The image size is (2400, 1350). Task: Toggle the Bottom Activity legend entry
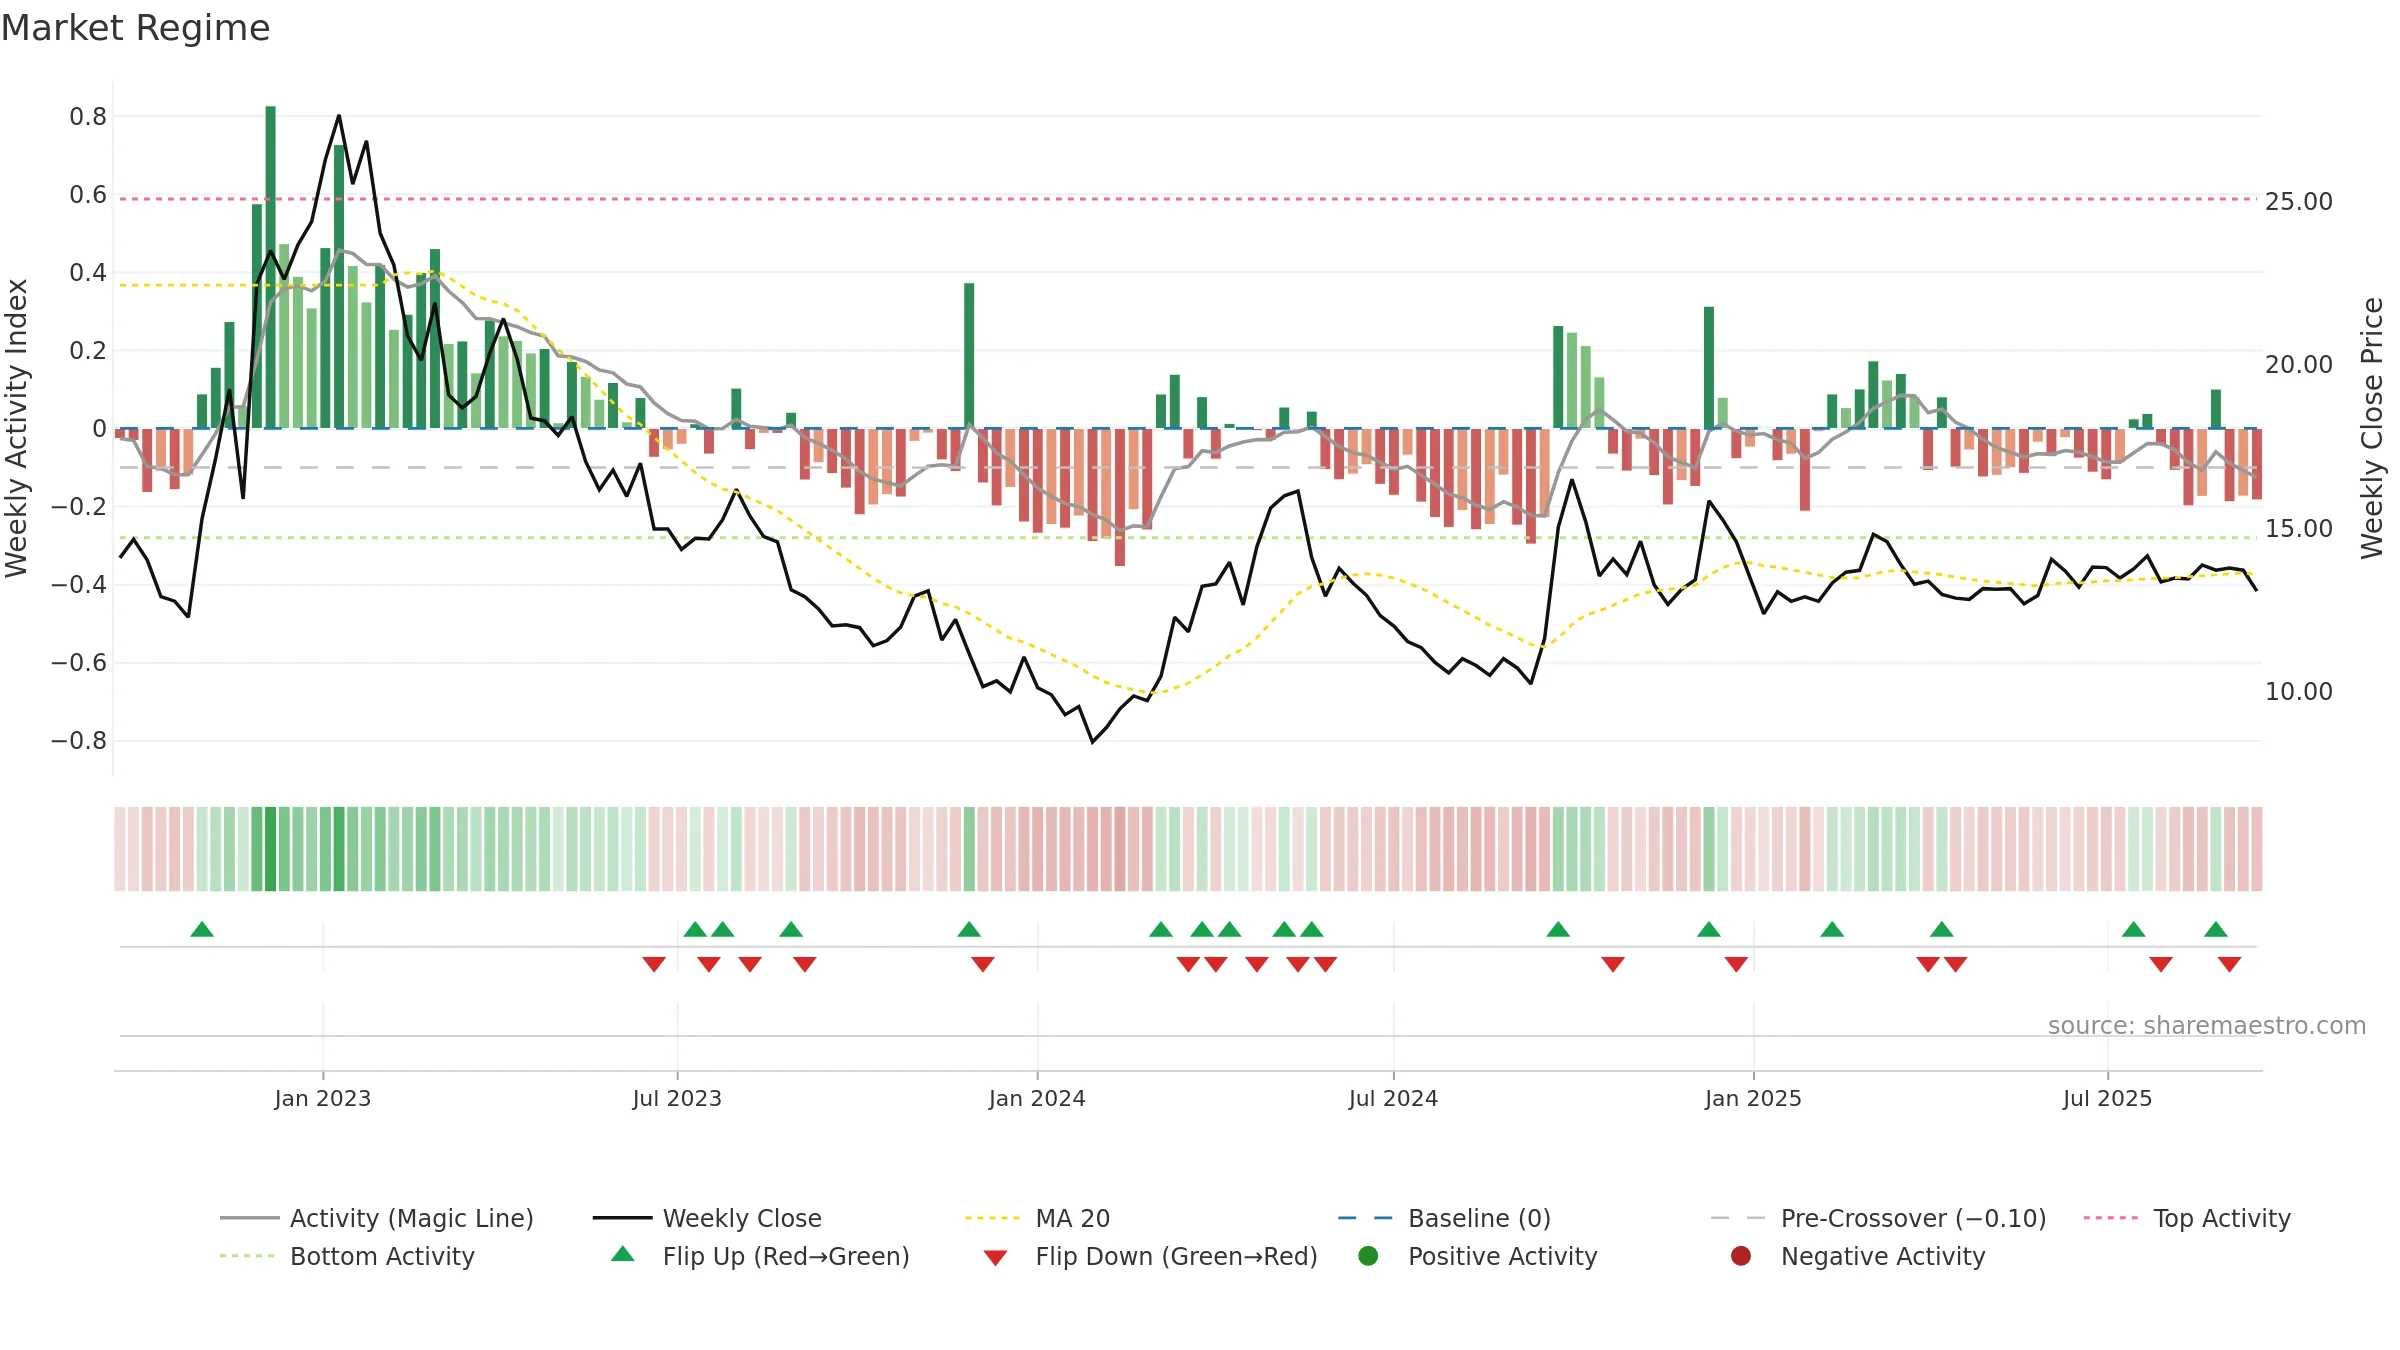[x=347, y=1256]
